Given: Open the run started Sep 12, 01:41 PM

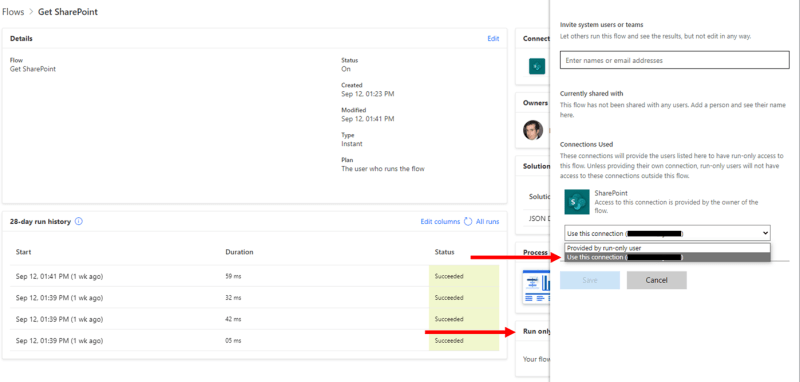Looking at the screenshot, I should click(60, 276).
